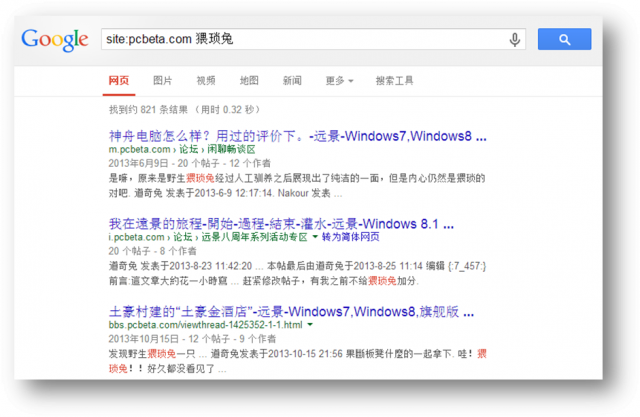Open 搜索工具 options
Screen dimensions: 640x417
point(394,81)
